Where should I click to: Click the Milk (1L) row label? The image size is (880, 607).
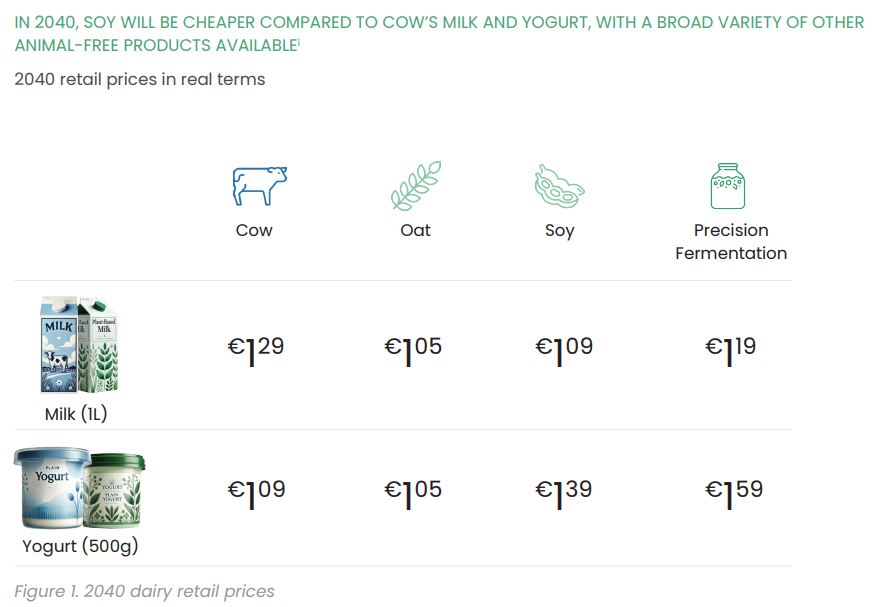[x=76, y=414]
